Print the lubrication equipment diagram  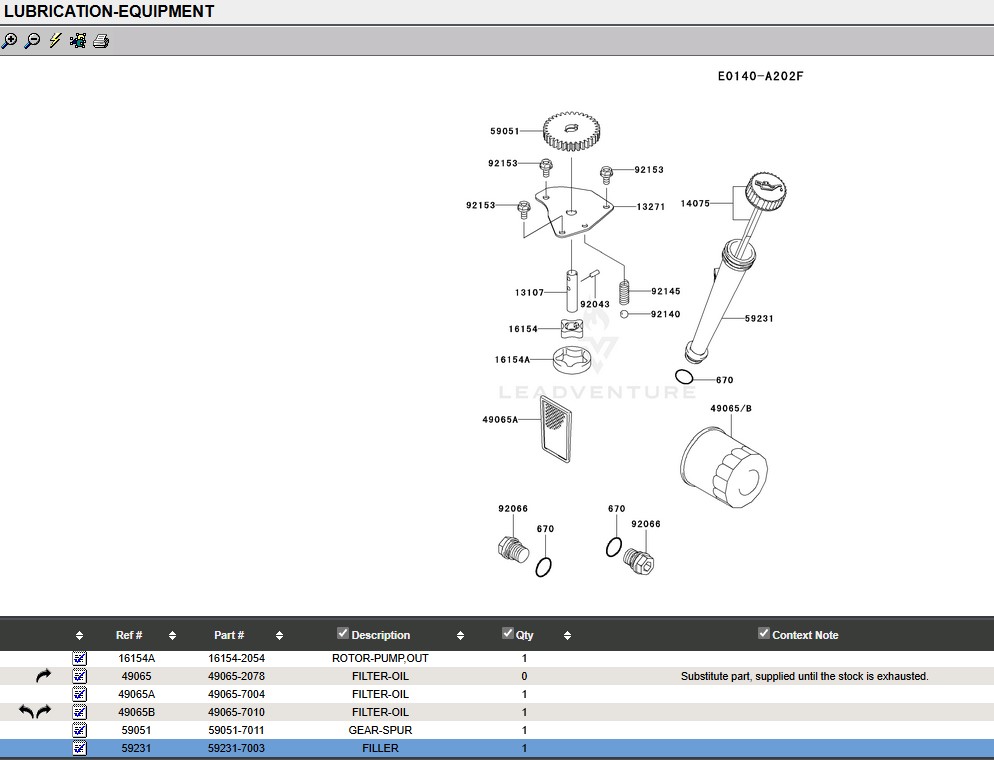pyautogui.click(x=101, y=41)
